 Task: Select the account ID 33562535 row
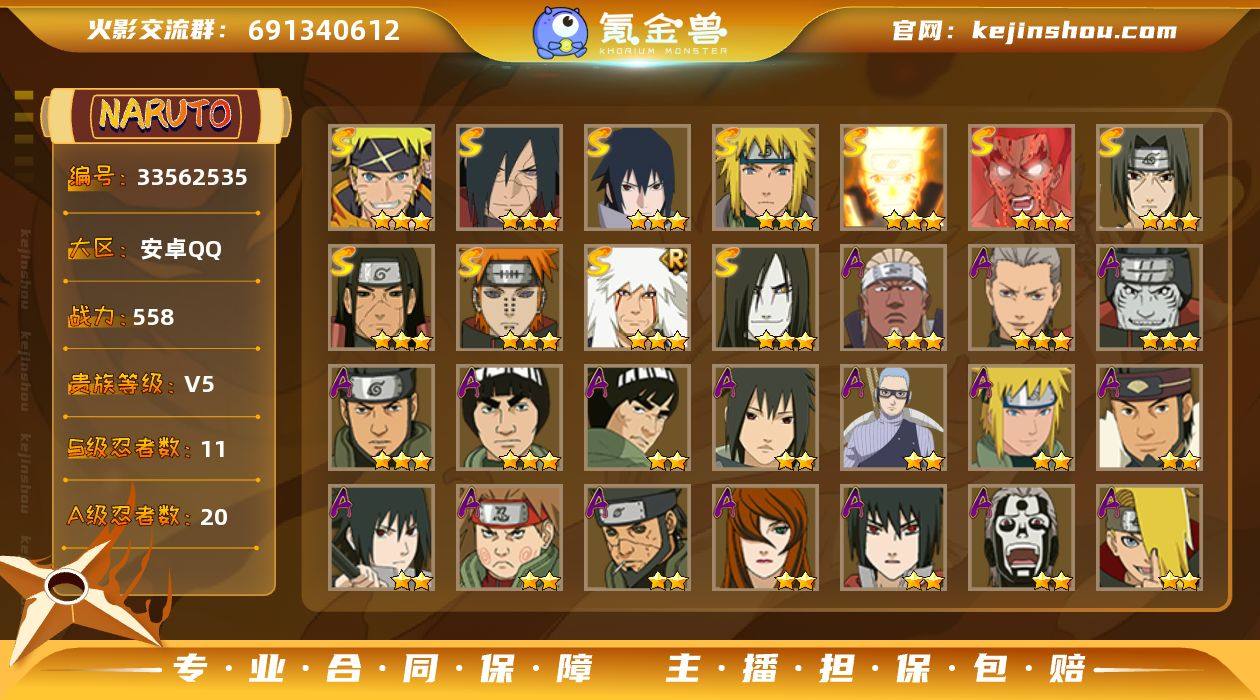coord(158,178)
